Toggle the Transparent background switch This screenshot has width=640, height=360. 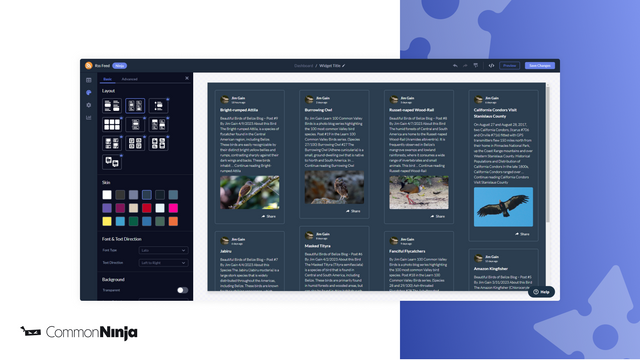click(182, 290)
